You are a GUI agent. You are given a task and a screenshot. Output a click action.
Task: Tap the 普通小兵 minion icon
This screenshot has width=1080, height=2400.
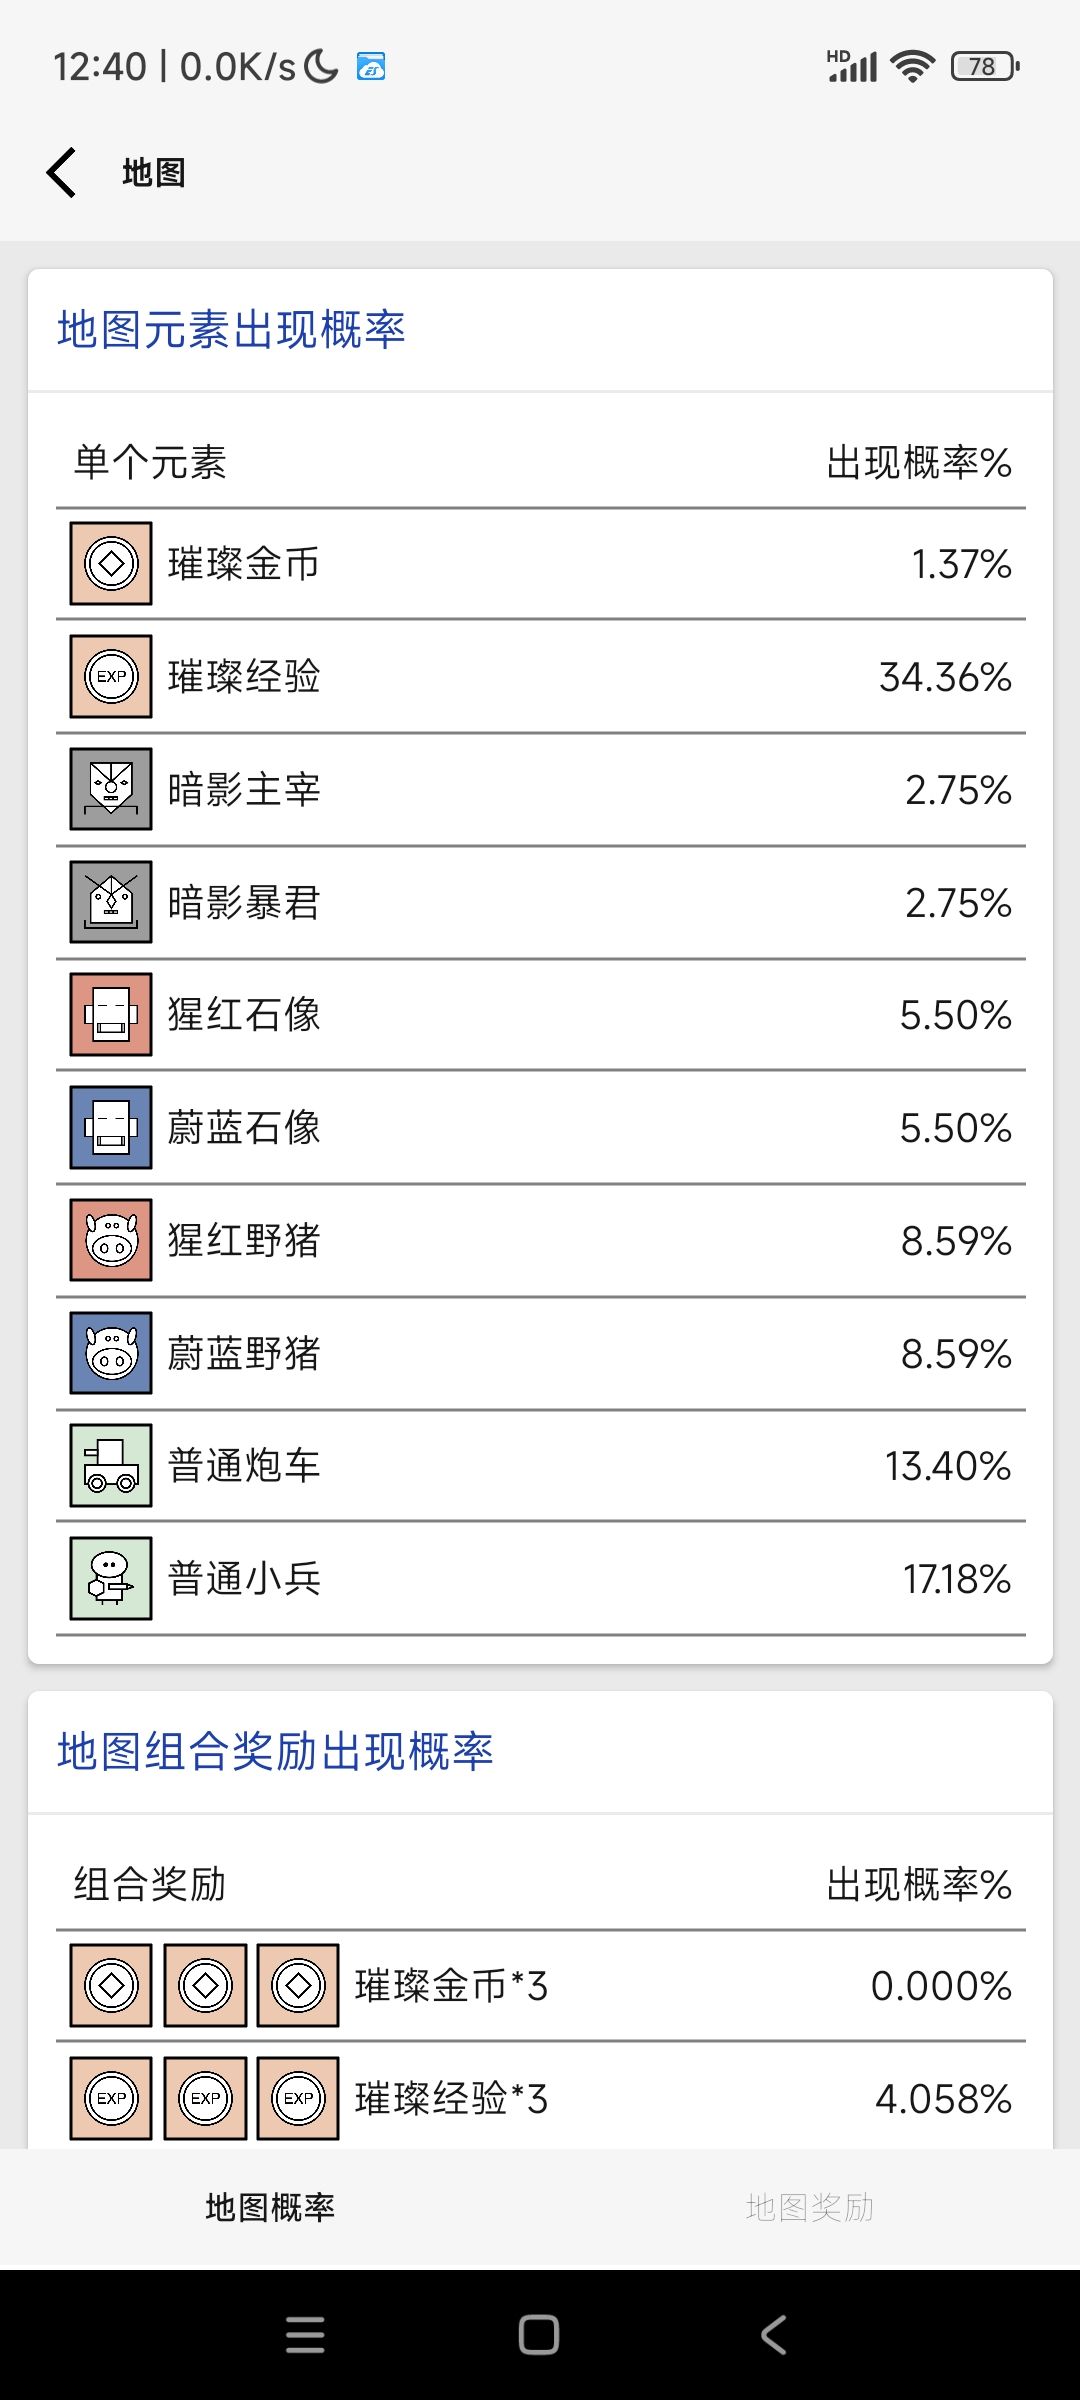tap(111, 1579)
